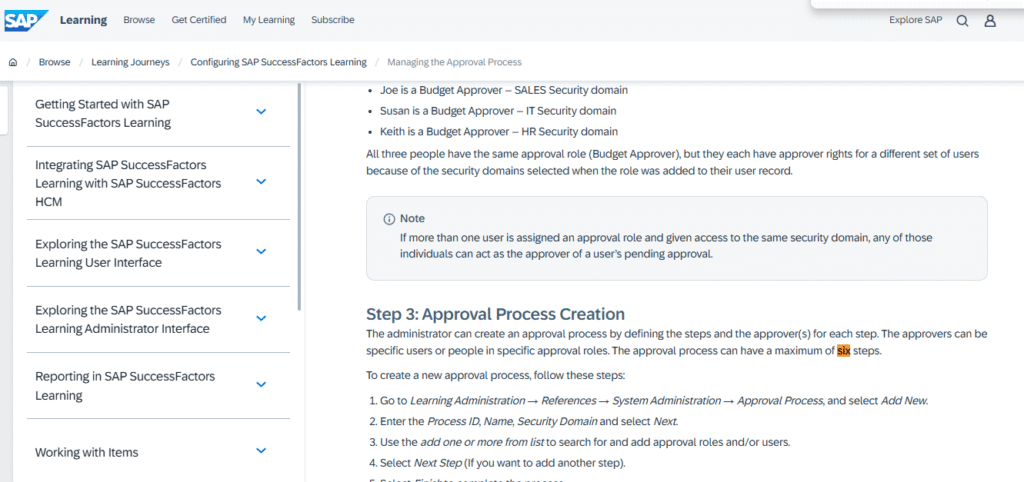The width and height of the screenshot is (1024, 482).
Task: Open Configuring SAP SuccessFactors Learning breadcrumb
Action: 278,62
